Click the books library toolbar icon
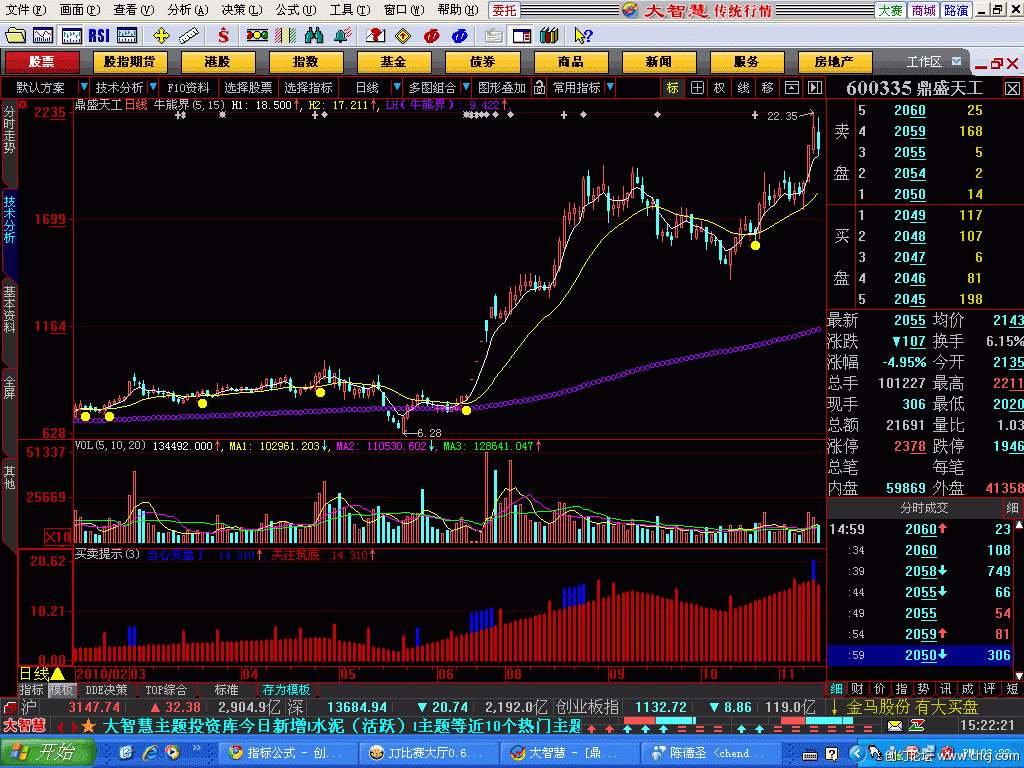 (x=549, y=35)
